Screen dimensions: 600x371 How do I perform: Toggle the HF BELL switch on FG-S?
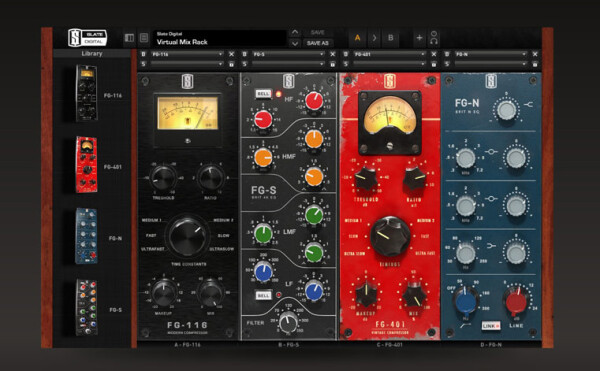coord(263,94)
